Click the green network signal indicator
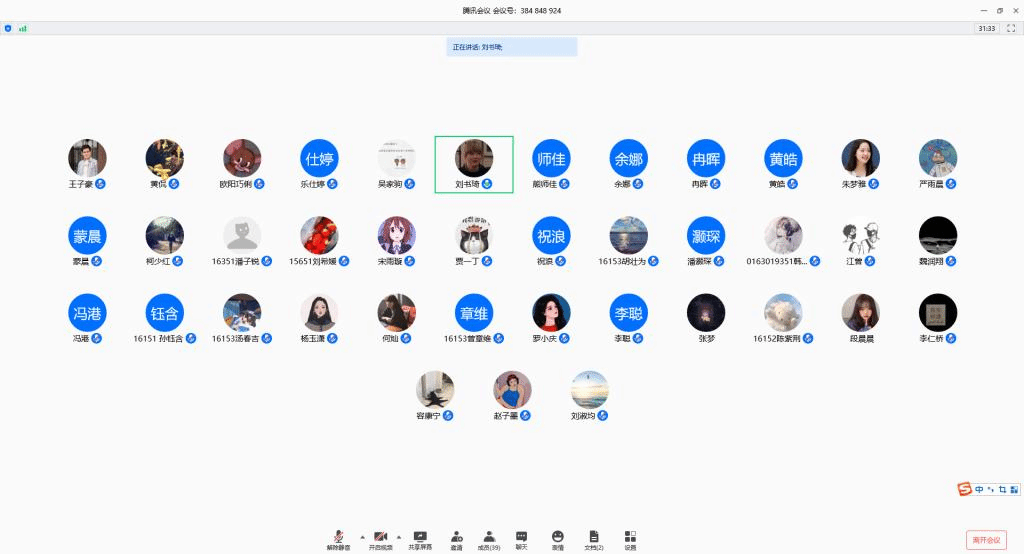 pos(23,29)
